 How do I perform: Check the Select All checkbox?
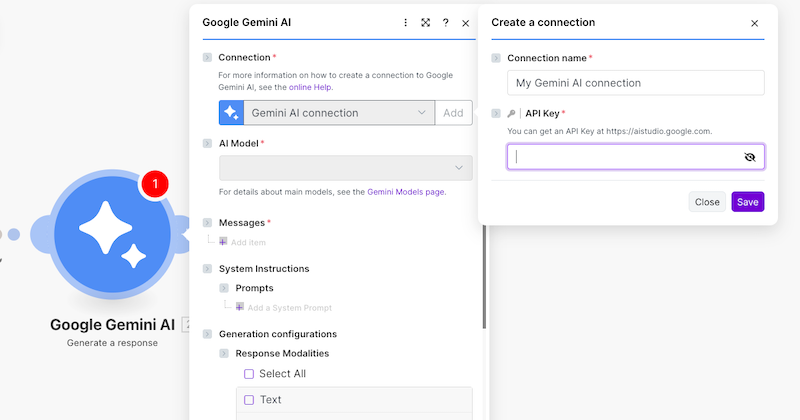(x=249, y=374)
